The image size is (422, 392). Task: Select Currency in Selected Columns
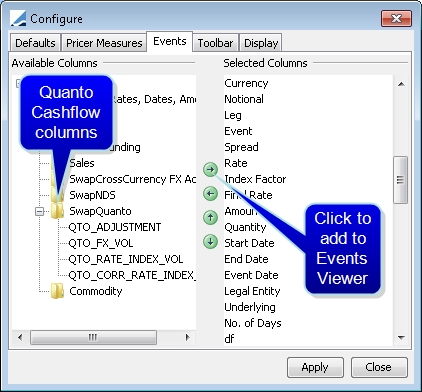[x=246, y=83]
